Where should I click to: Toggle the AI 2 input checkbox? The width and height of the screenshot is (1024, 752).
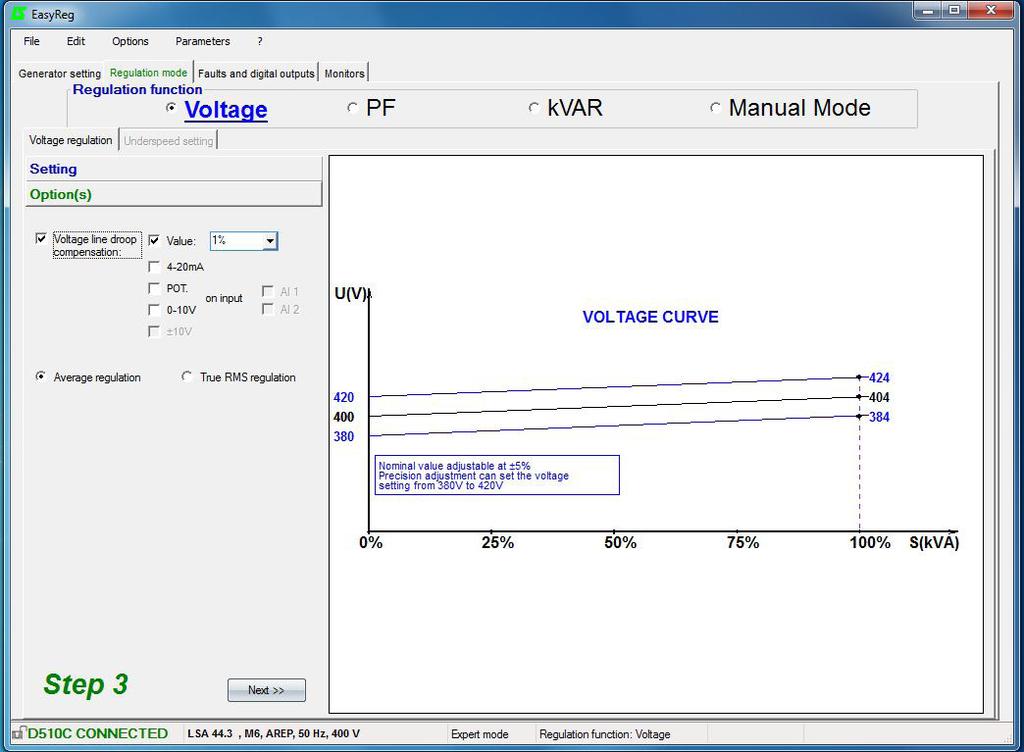(267, 309)
